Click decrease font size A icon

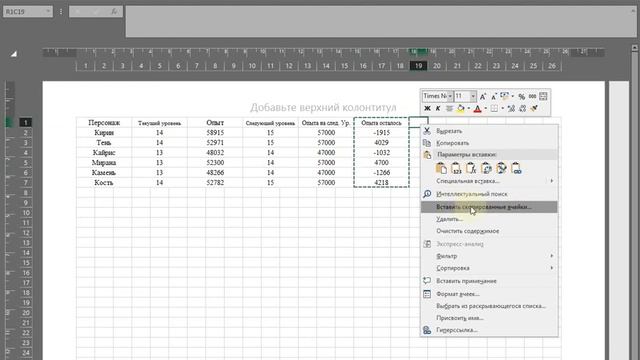coord(493,97)
